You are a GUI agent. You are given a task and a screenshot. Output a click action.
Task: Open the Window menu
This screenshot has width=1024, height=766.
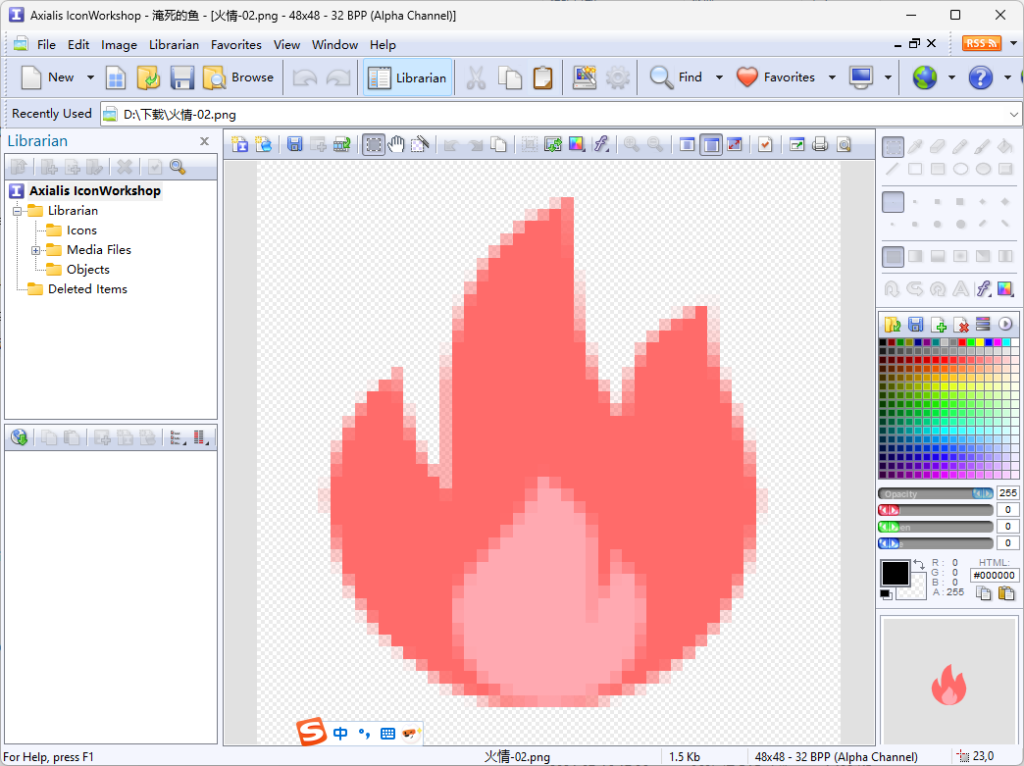point(334,44)
